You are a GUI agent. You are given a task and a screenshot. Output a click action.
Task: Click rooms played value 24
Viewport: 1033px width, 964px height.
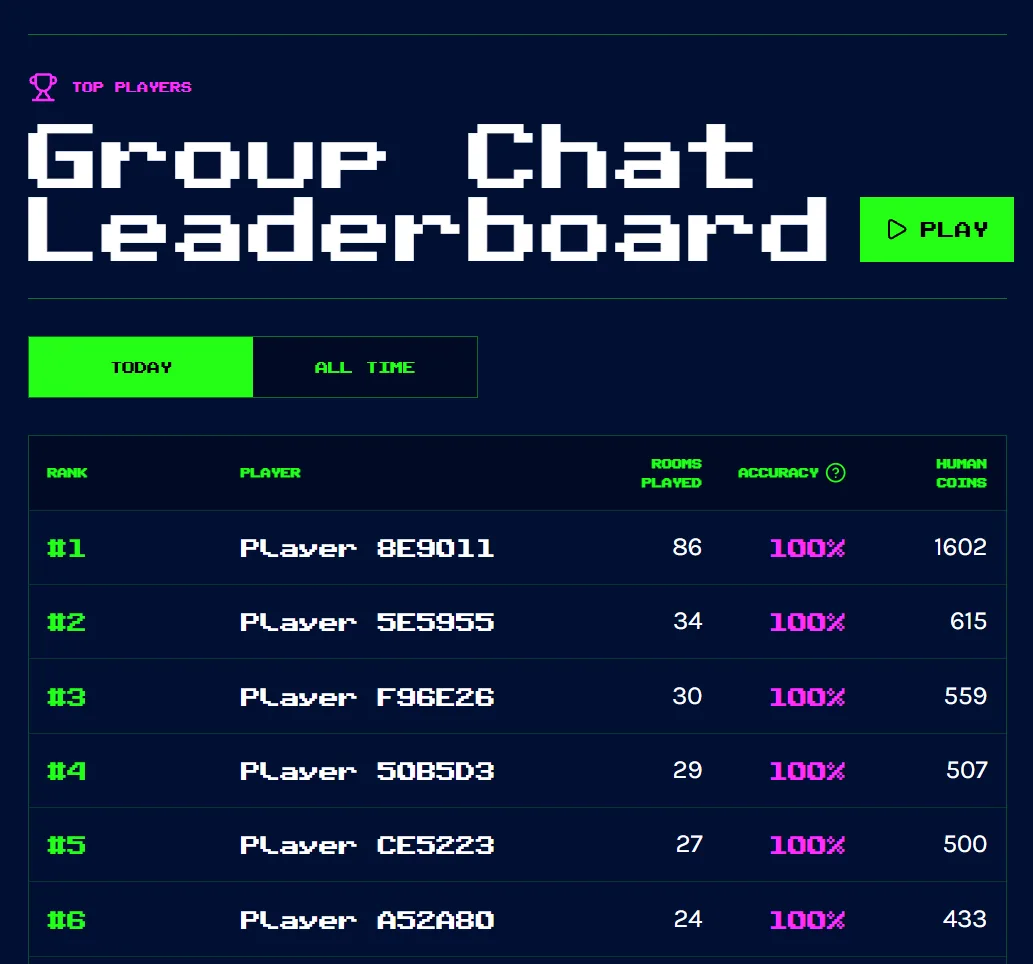pos(688,919)
